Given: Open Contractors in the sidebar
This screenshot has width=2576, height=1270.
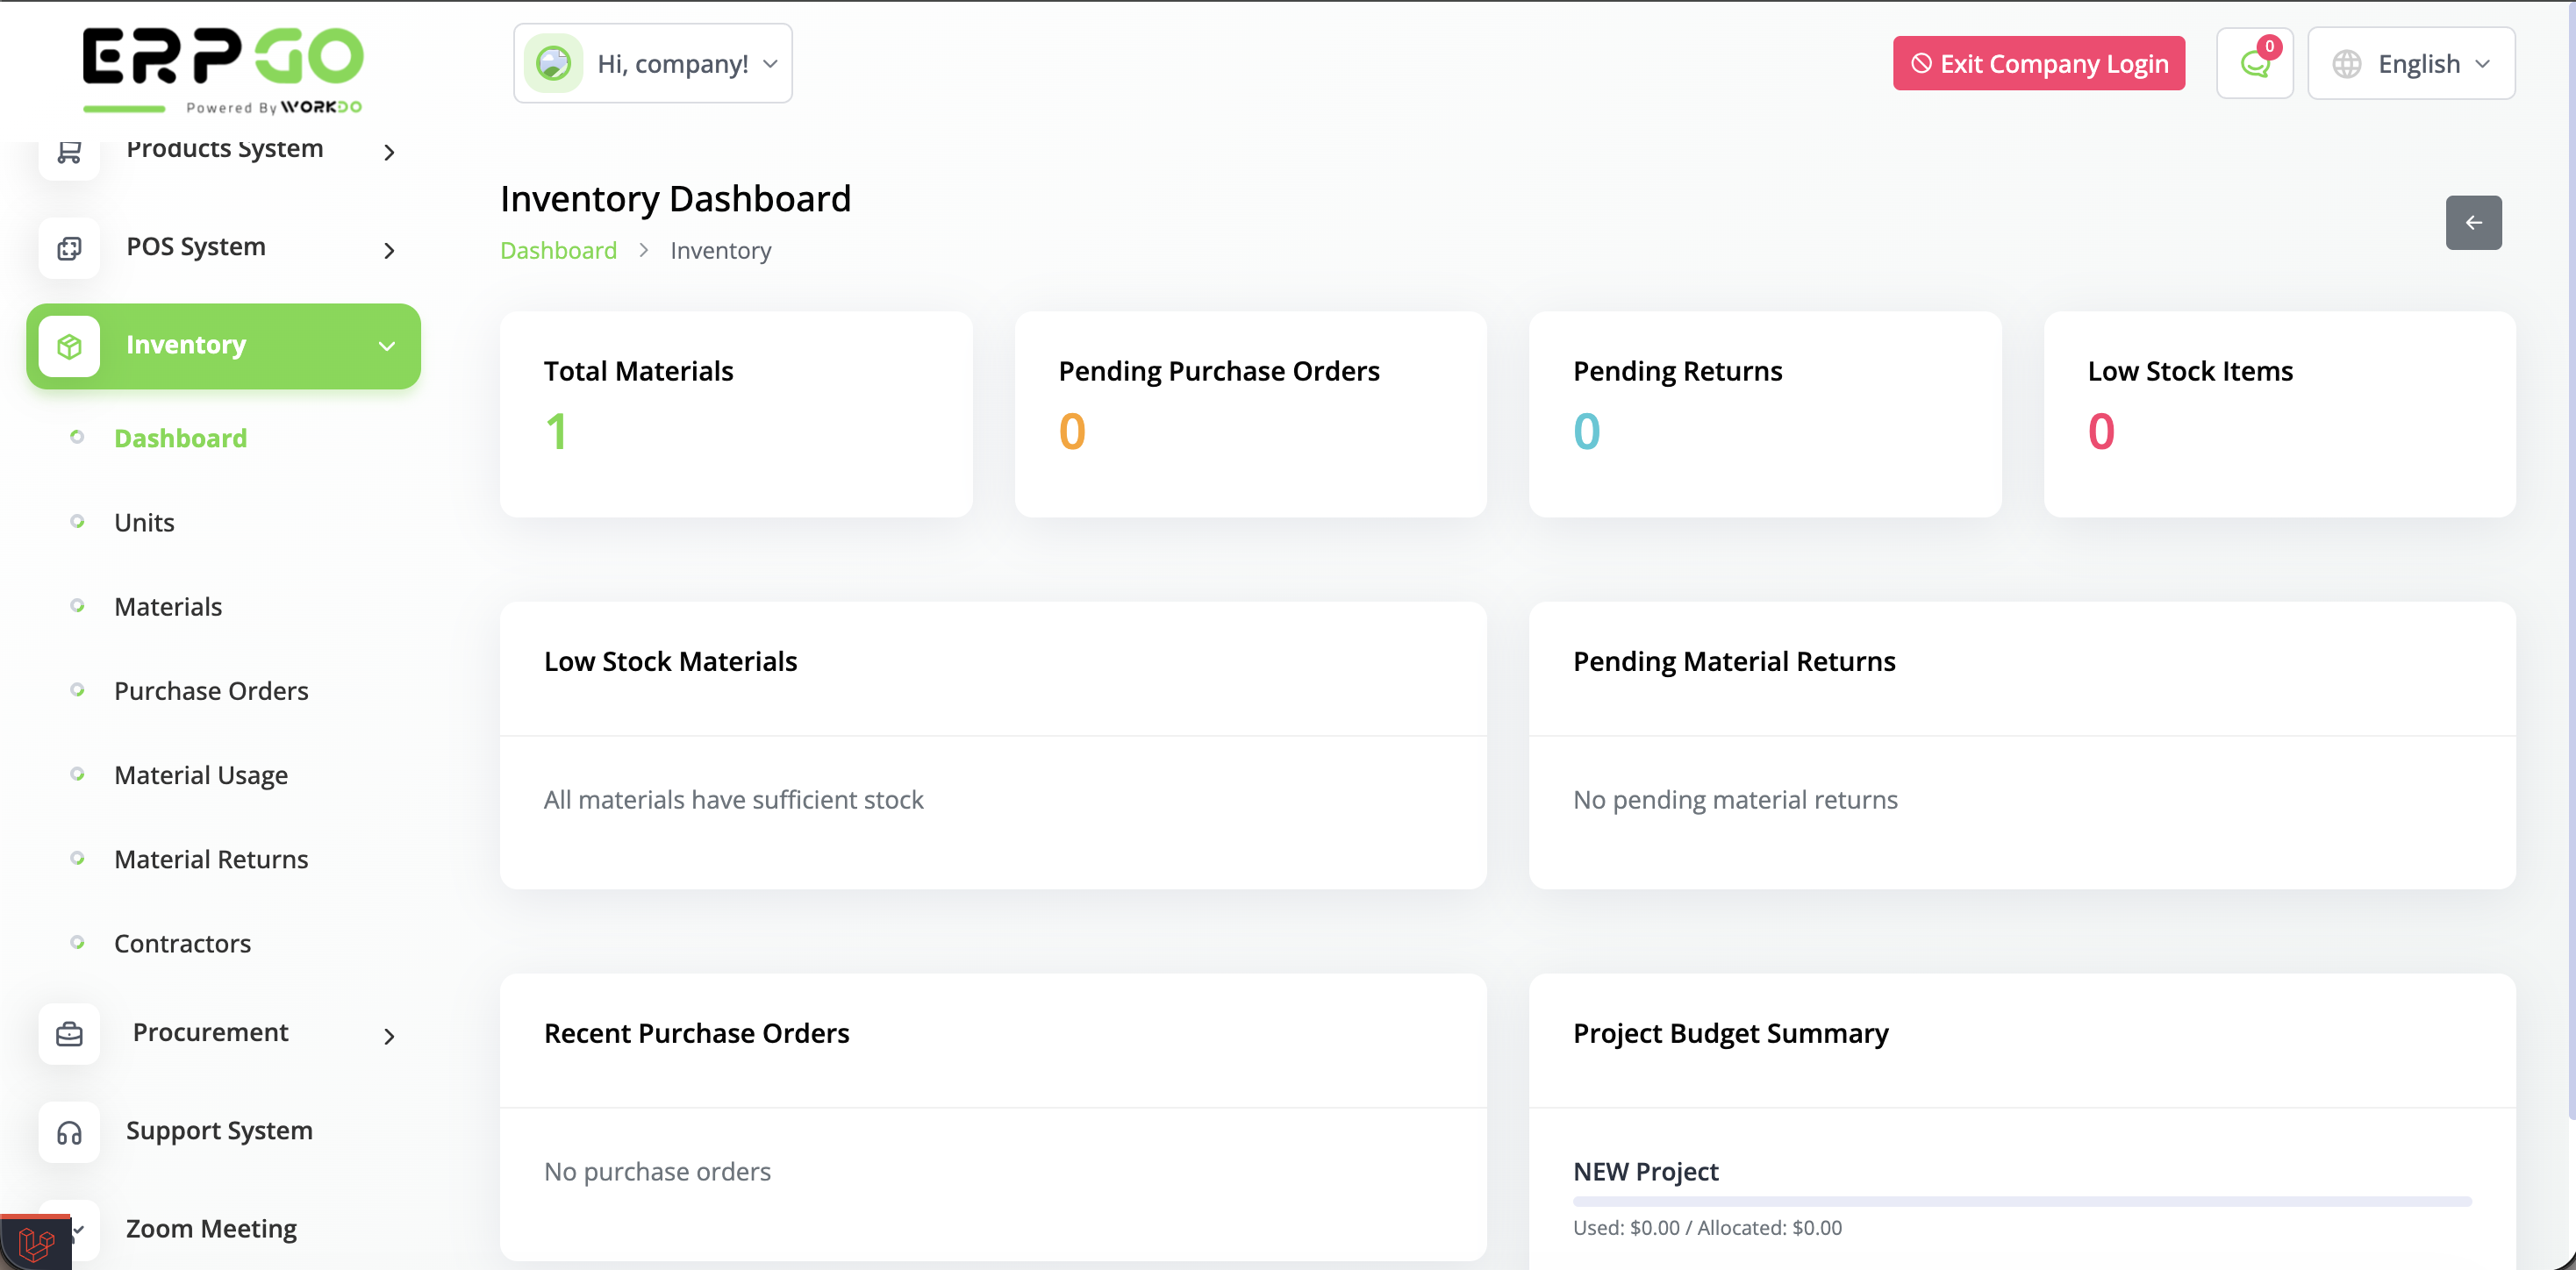Looking at the screenshot, I should tap(182, 943).
